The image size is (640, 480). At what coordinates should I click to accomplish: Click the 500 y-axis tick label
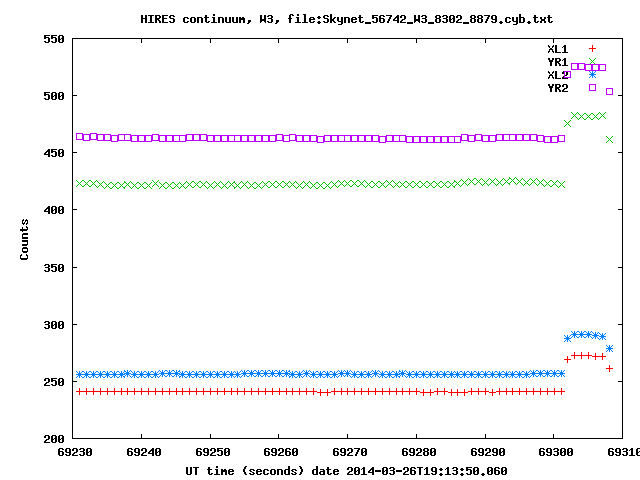click(54, 96)
